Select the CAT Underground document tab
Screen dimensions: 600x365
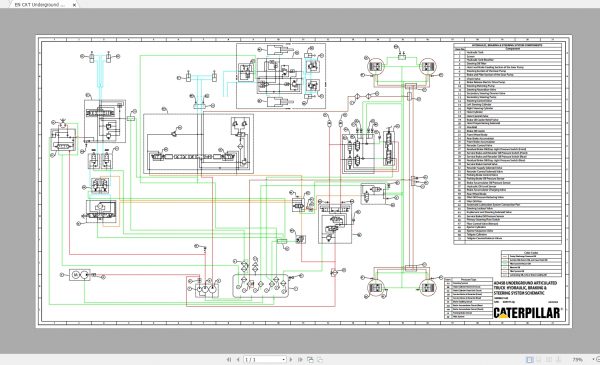pos(40,5)
